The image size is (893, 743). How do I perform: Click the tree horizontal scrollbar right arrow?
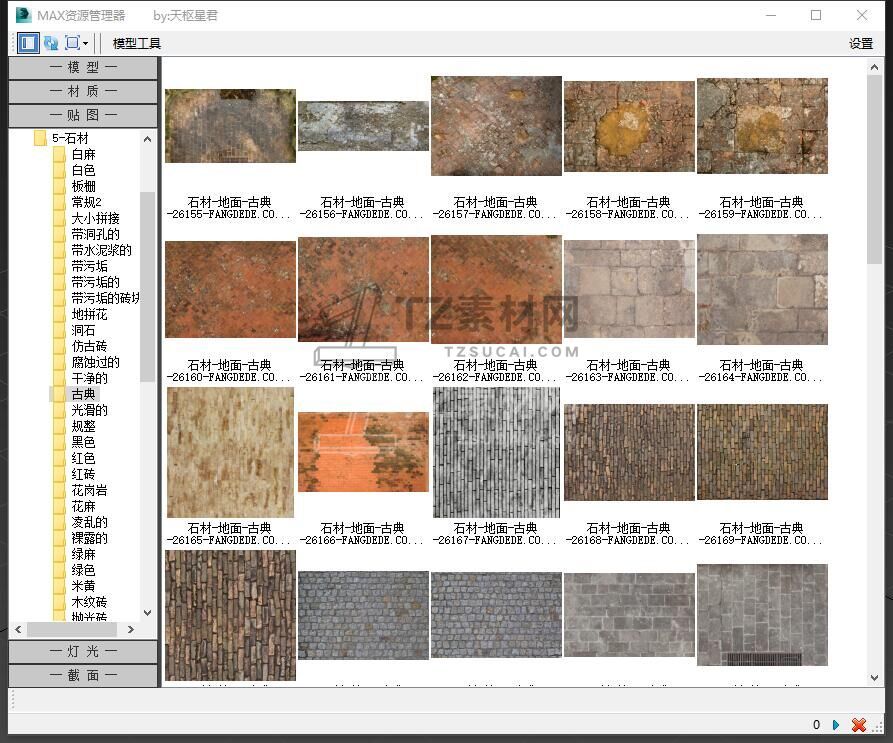(x=130, y=629)
